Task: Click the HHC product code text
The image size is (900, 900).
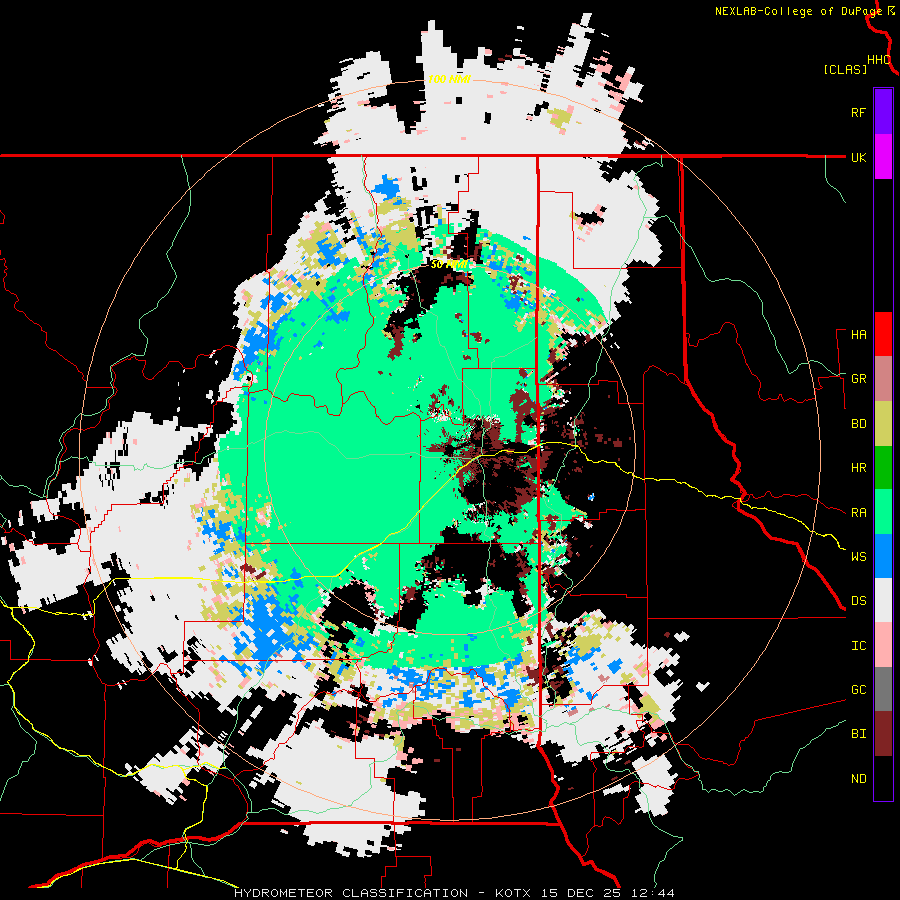Action: [879, 60]
